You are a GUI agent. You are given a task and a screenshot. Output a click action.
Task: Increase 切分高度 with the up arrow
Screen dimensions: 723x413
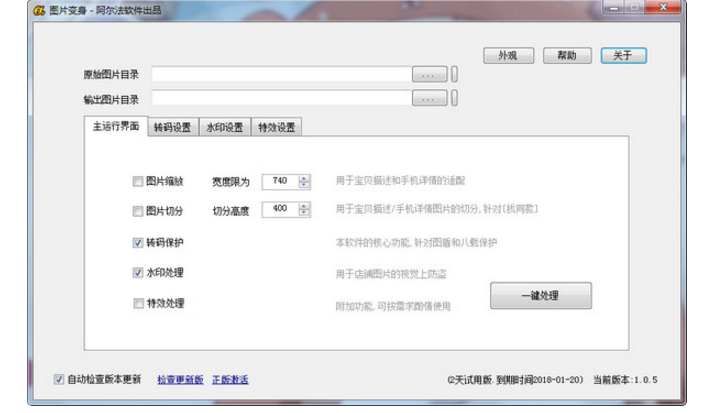coord(304,206)
